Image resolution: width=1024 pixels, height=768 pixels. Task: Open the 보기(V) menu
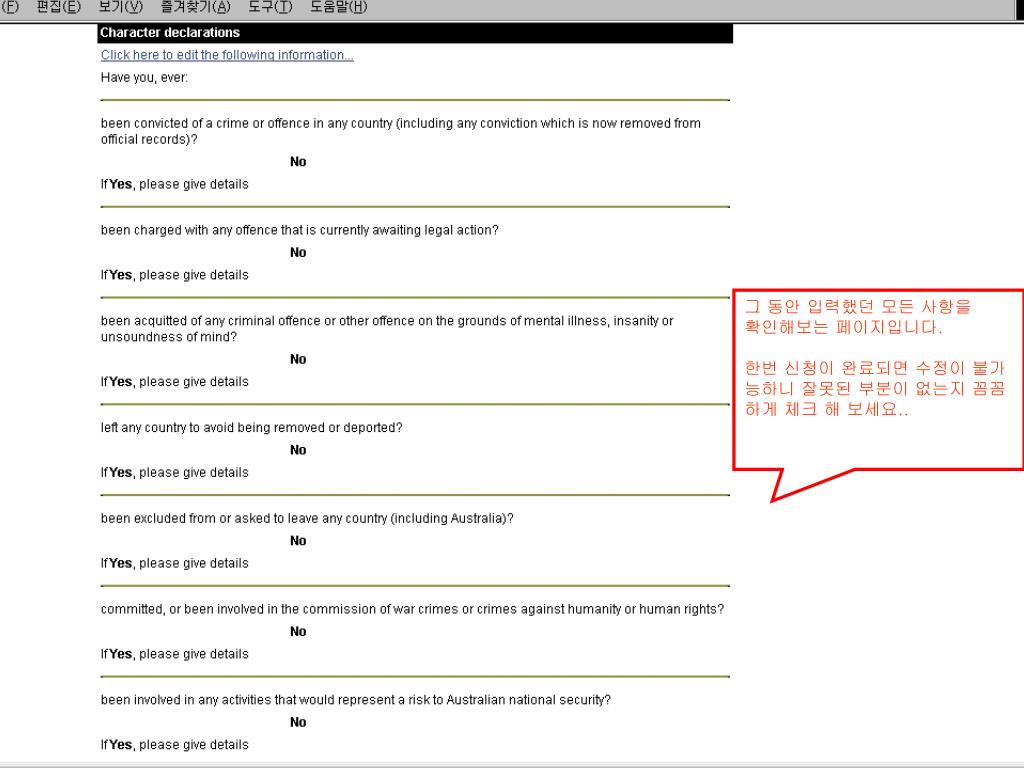coord(121,7)
